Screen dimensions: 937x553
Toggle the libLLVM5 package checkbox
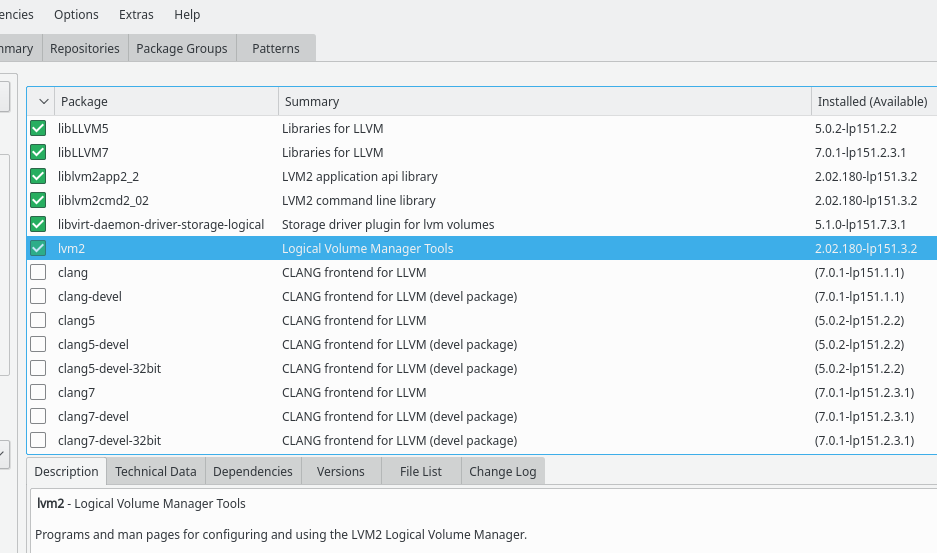[38, 128]
